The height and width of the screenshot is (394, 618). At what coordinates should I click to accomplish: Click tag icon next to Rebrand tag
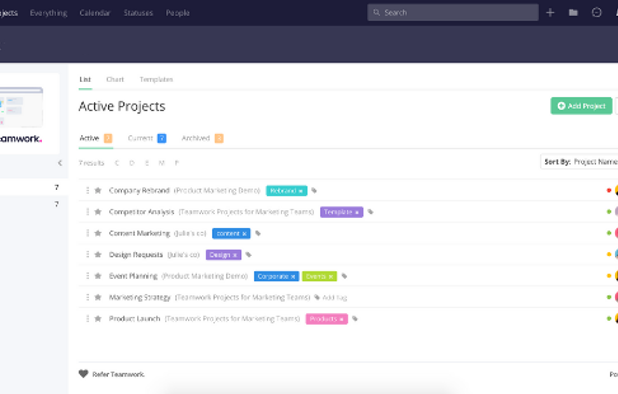314,191
